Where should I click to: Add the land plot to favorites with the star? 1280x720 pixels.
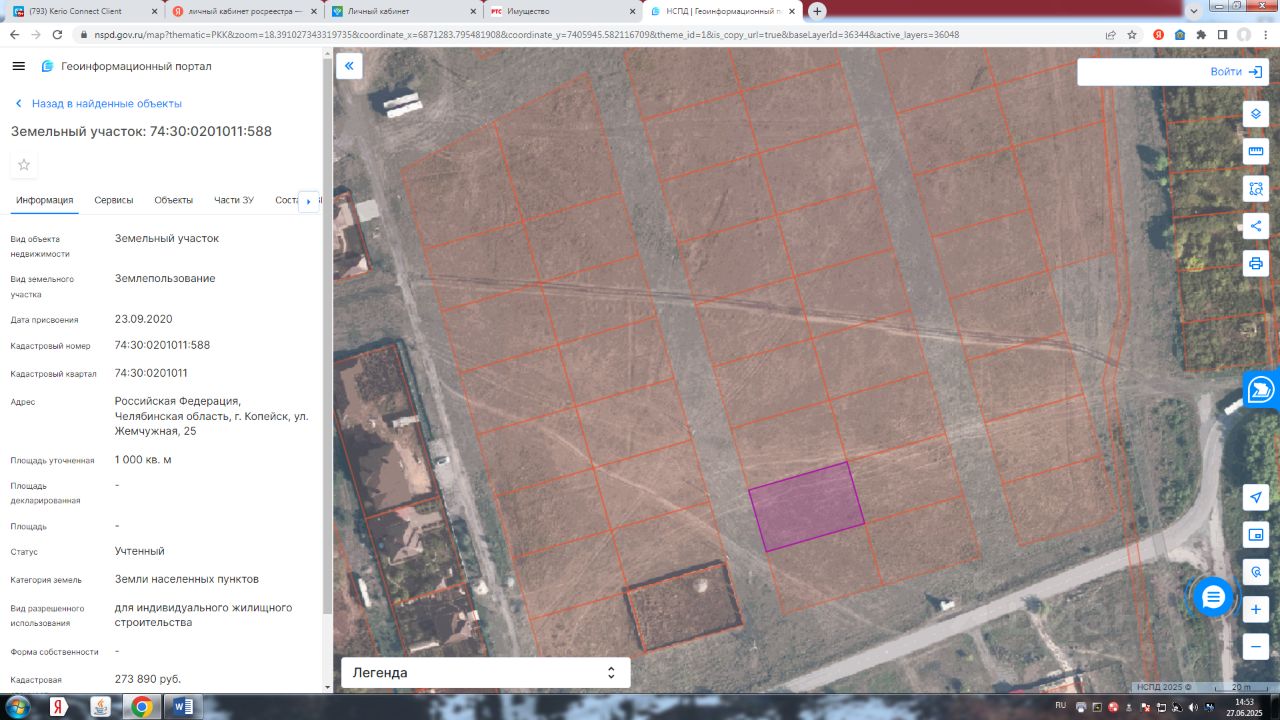coord(24,164)
